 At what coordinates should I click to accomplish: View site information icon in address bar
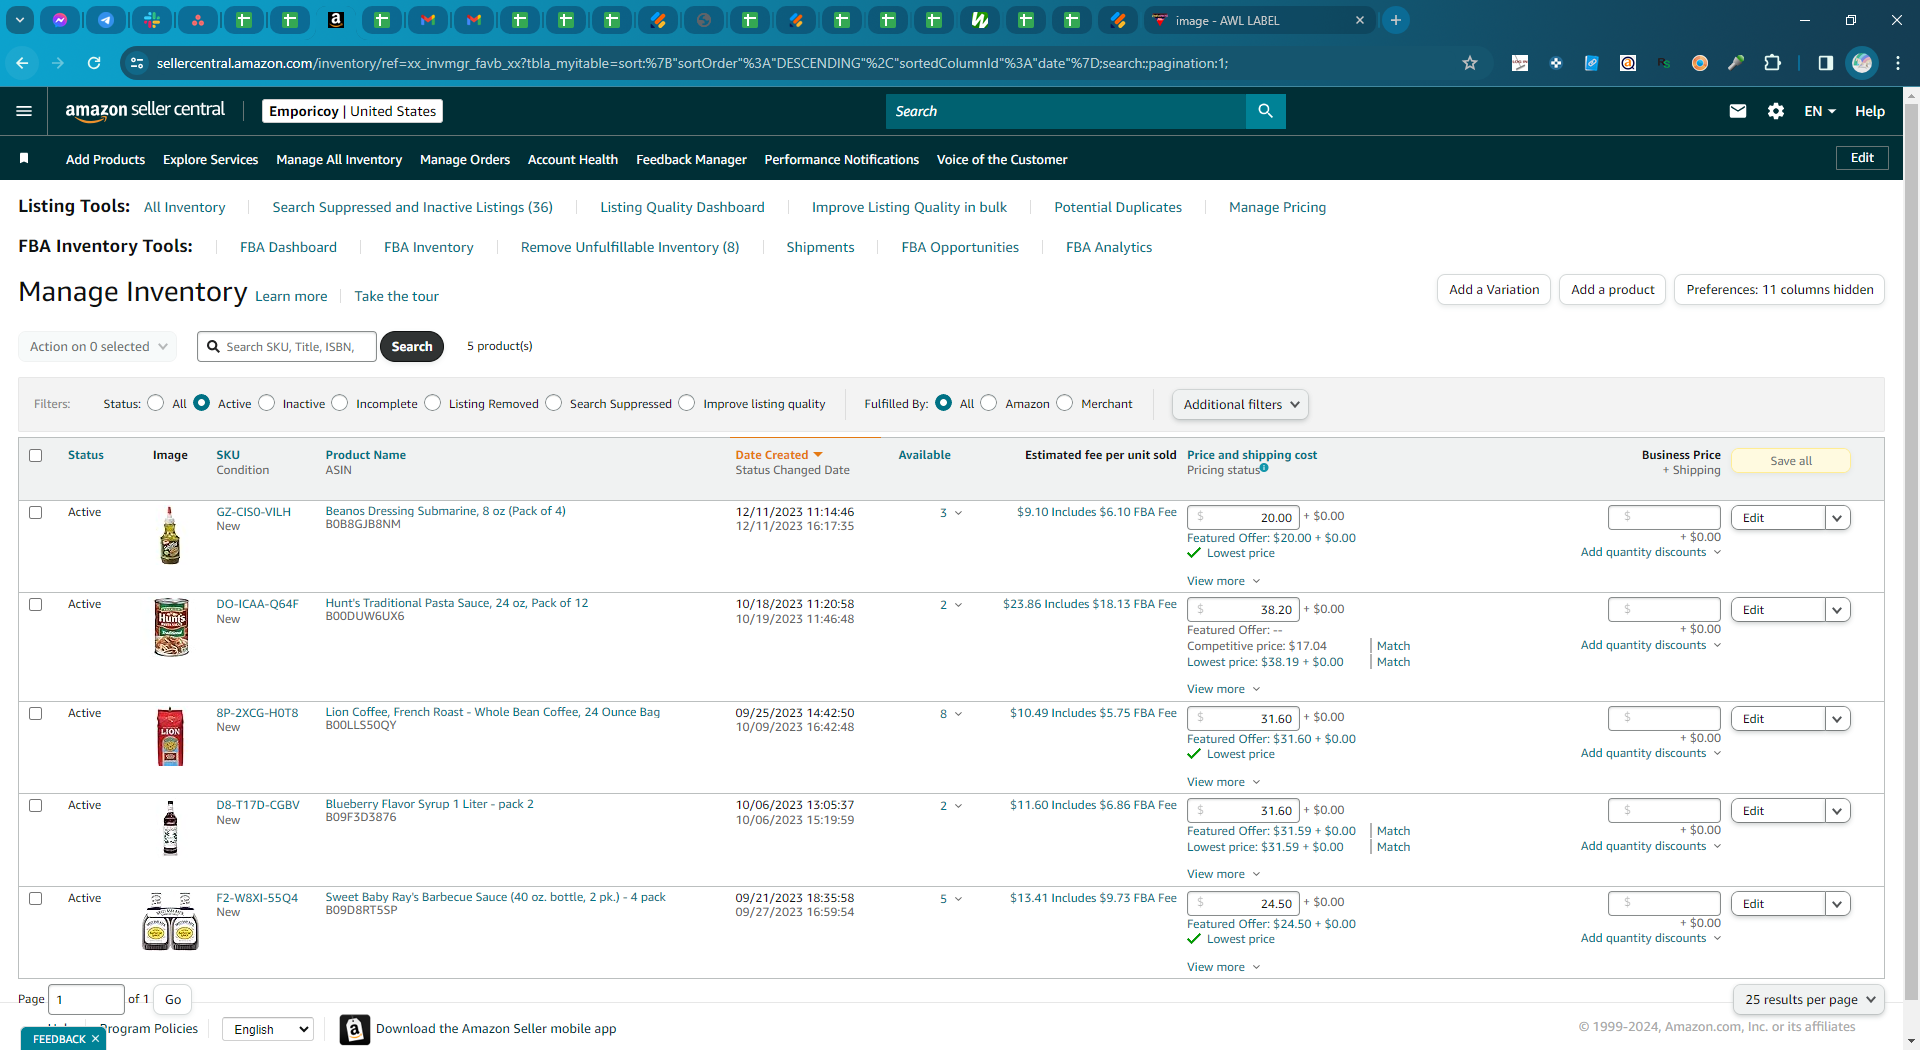[138, 63]
